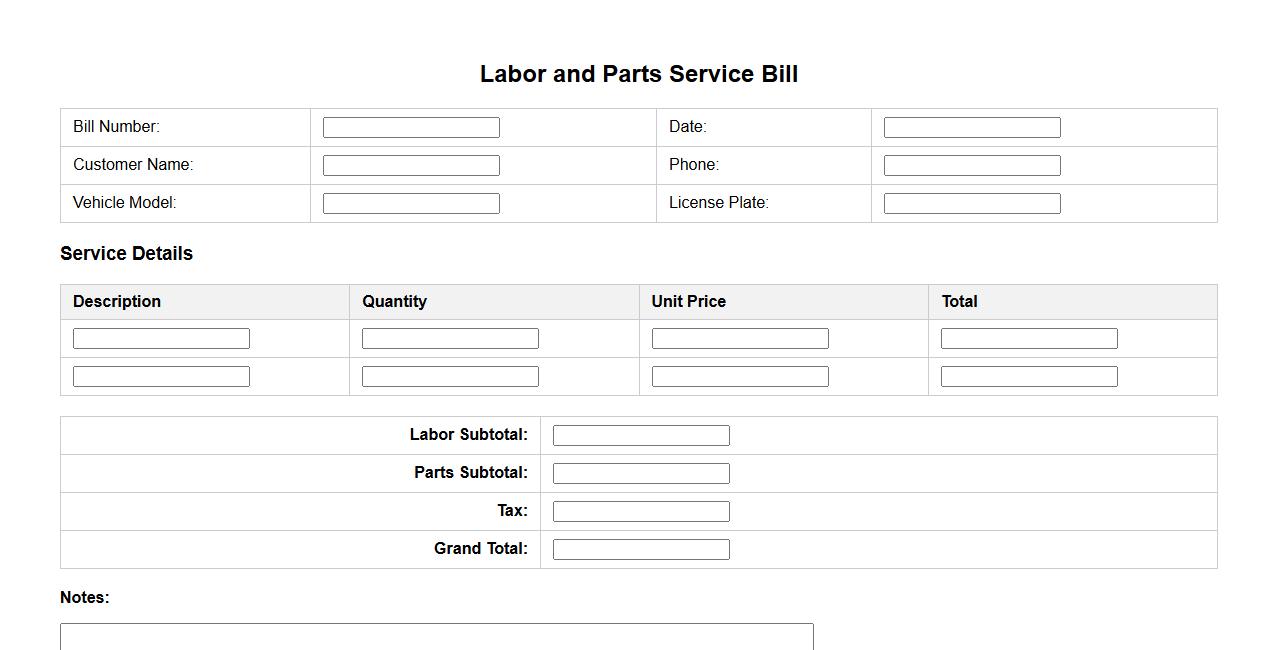Focus the Date input field

972,127
